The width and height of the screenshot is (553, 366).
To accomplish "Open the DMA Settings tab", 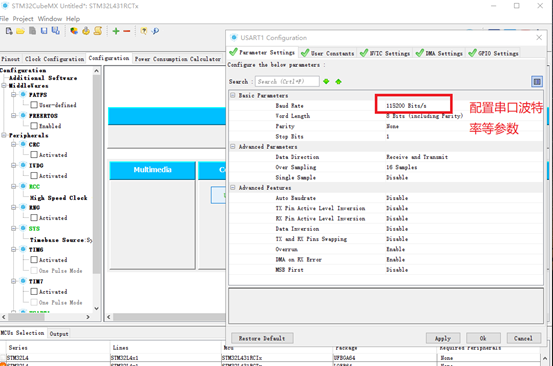I will click(x=439, y=53).
